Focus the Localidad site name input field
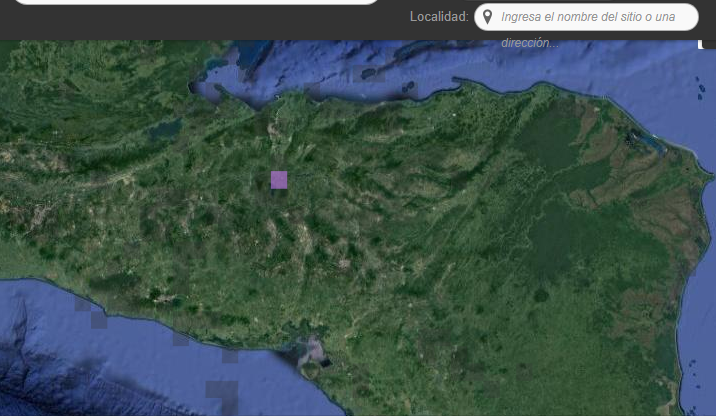The height and width of the screenshot is (420, 716). (x=586, y=17)
